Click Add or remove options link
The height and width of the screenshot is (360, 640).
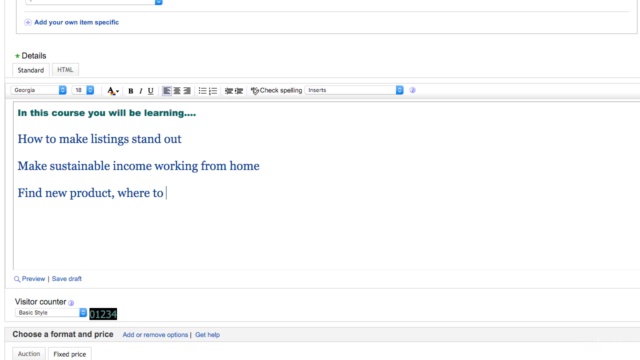click(x=155, y=335)
